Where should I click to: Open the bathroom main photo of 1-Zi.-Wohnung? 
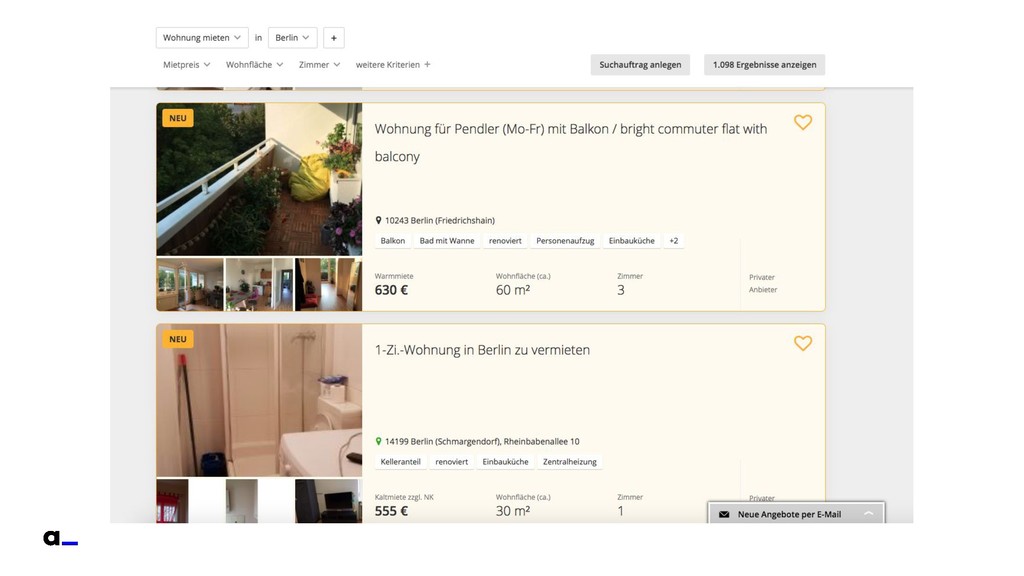click(x=259, y=400)
